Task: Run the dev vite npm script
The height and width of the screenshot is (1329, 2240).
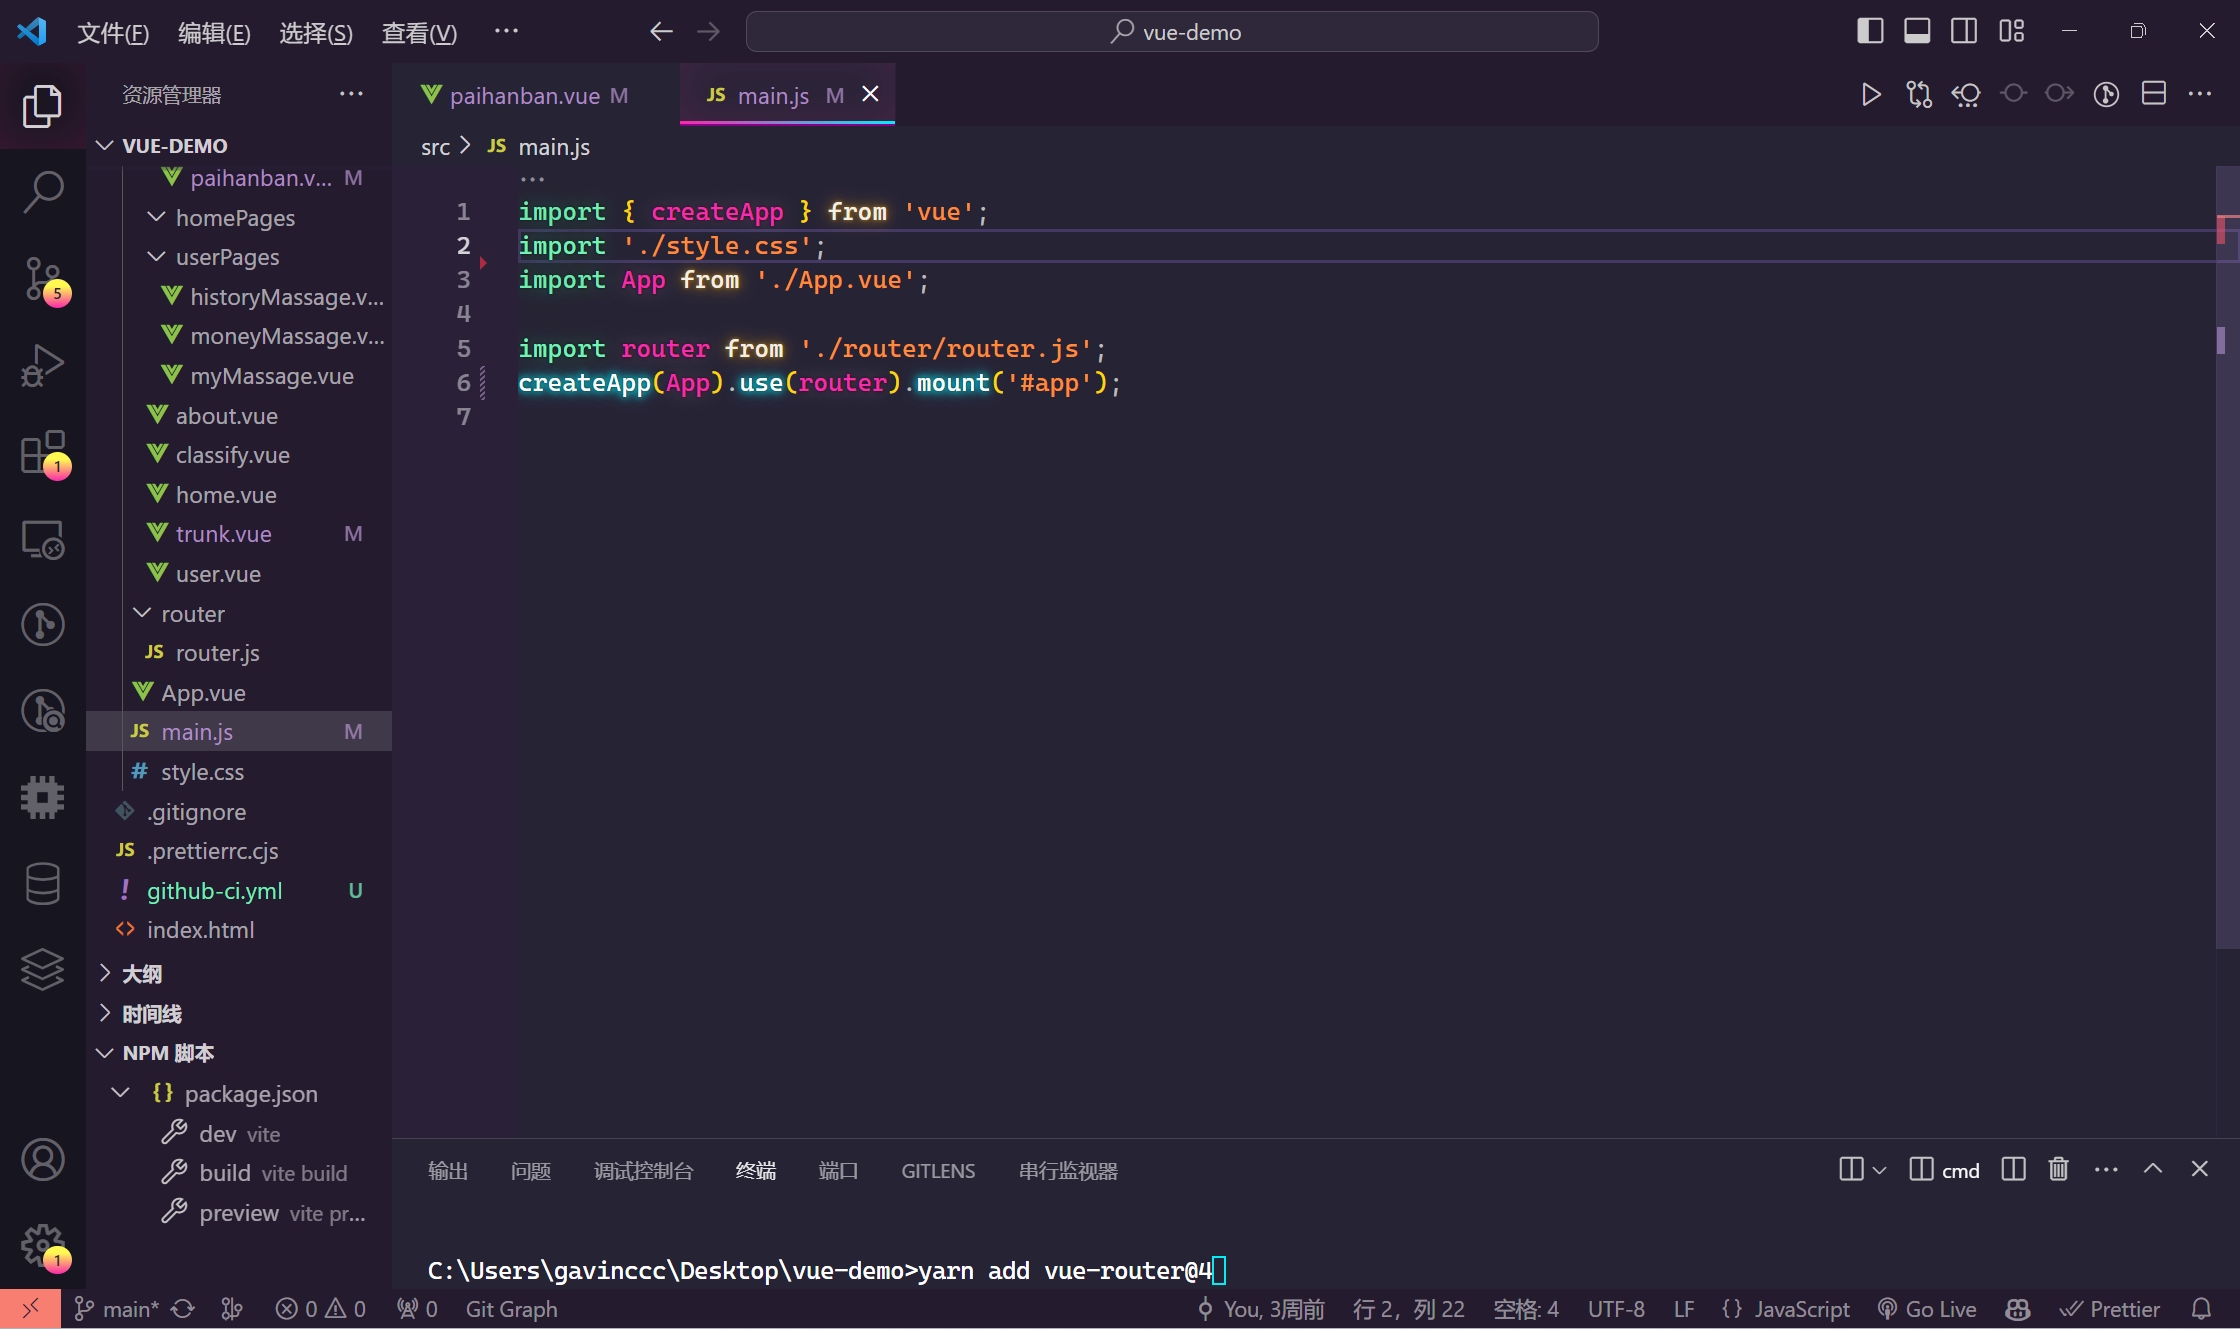Action: 239,1134
